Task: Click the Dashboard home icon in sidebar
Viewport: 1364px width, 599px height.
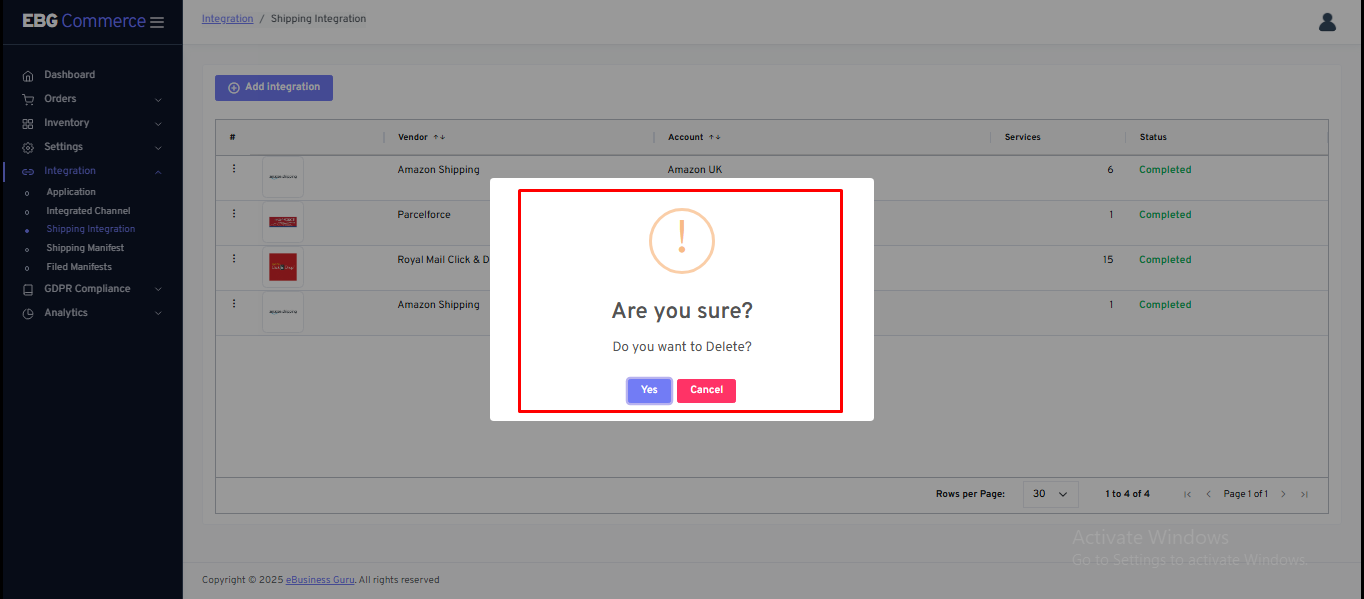Action: 28,75
